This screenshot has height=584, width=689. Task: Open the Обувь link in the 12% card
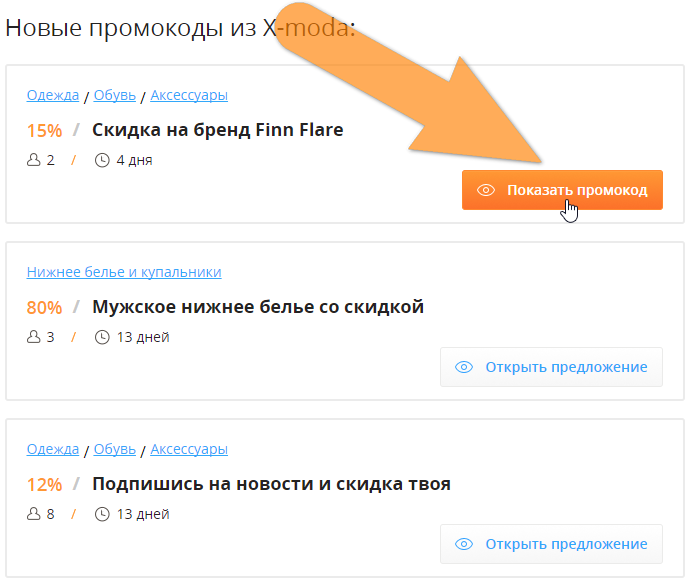115,449
